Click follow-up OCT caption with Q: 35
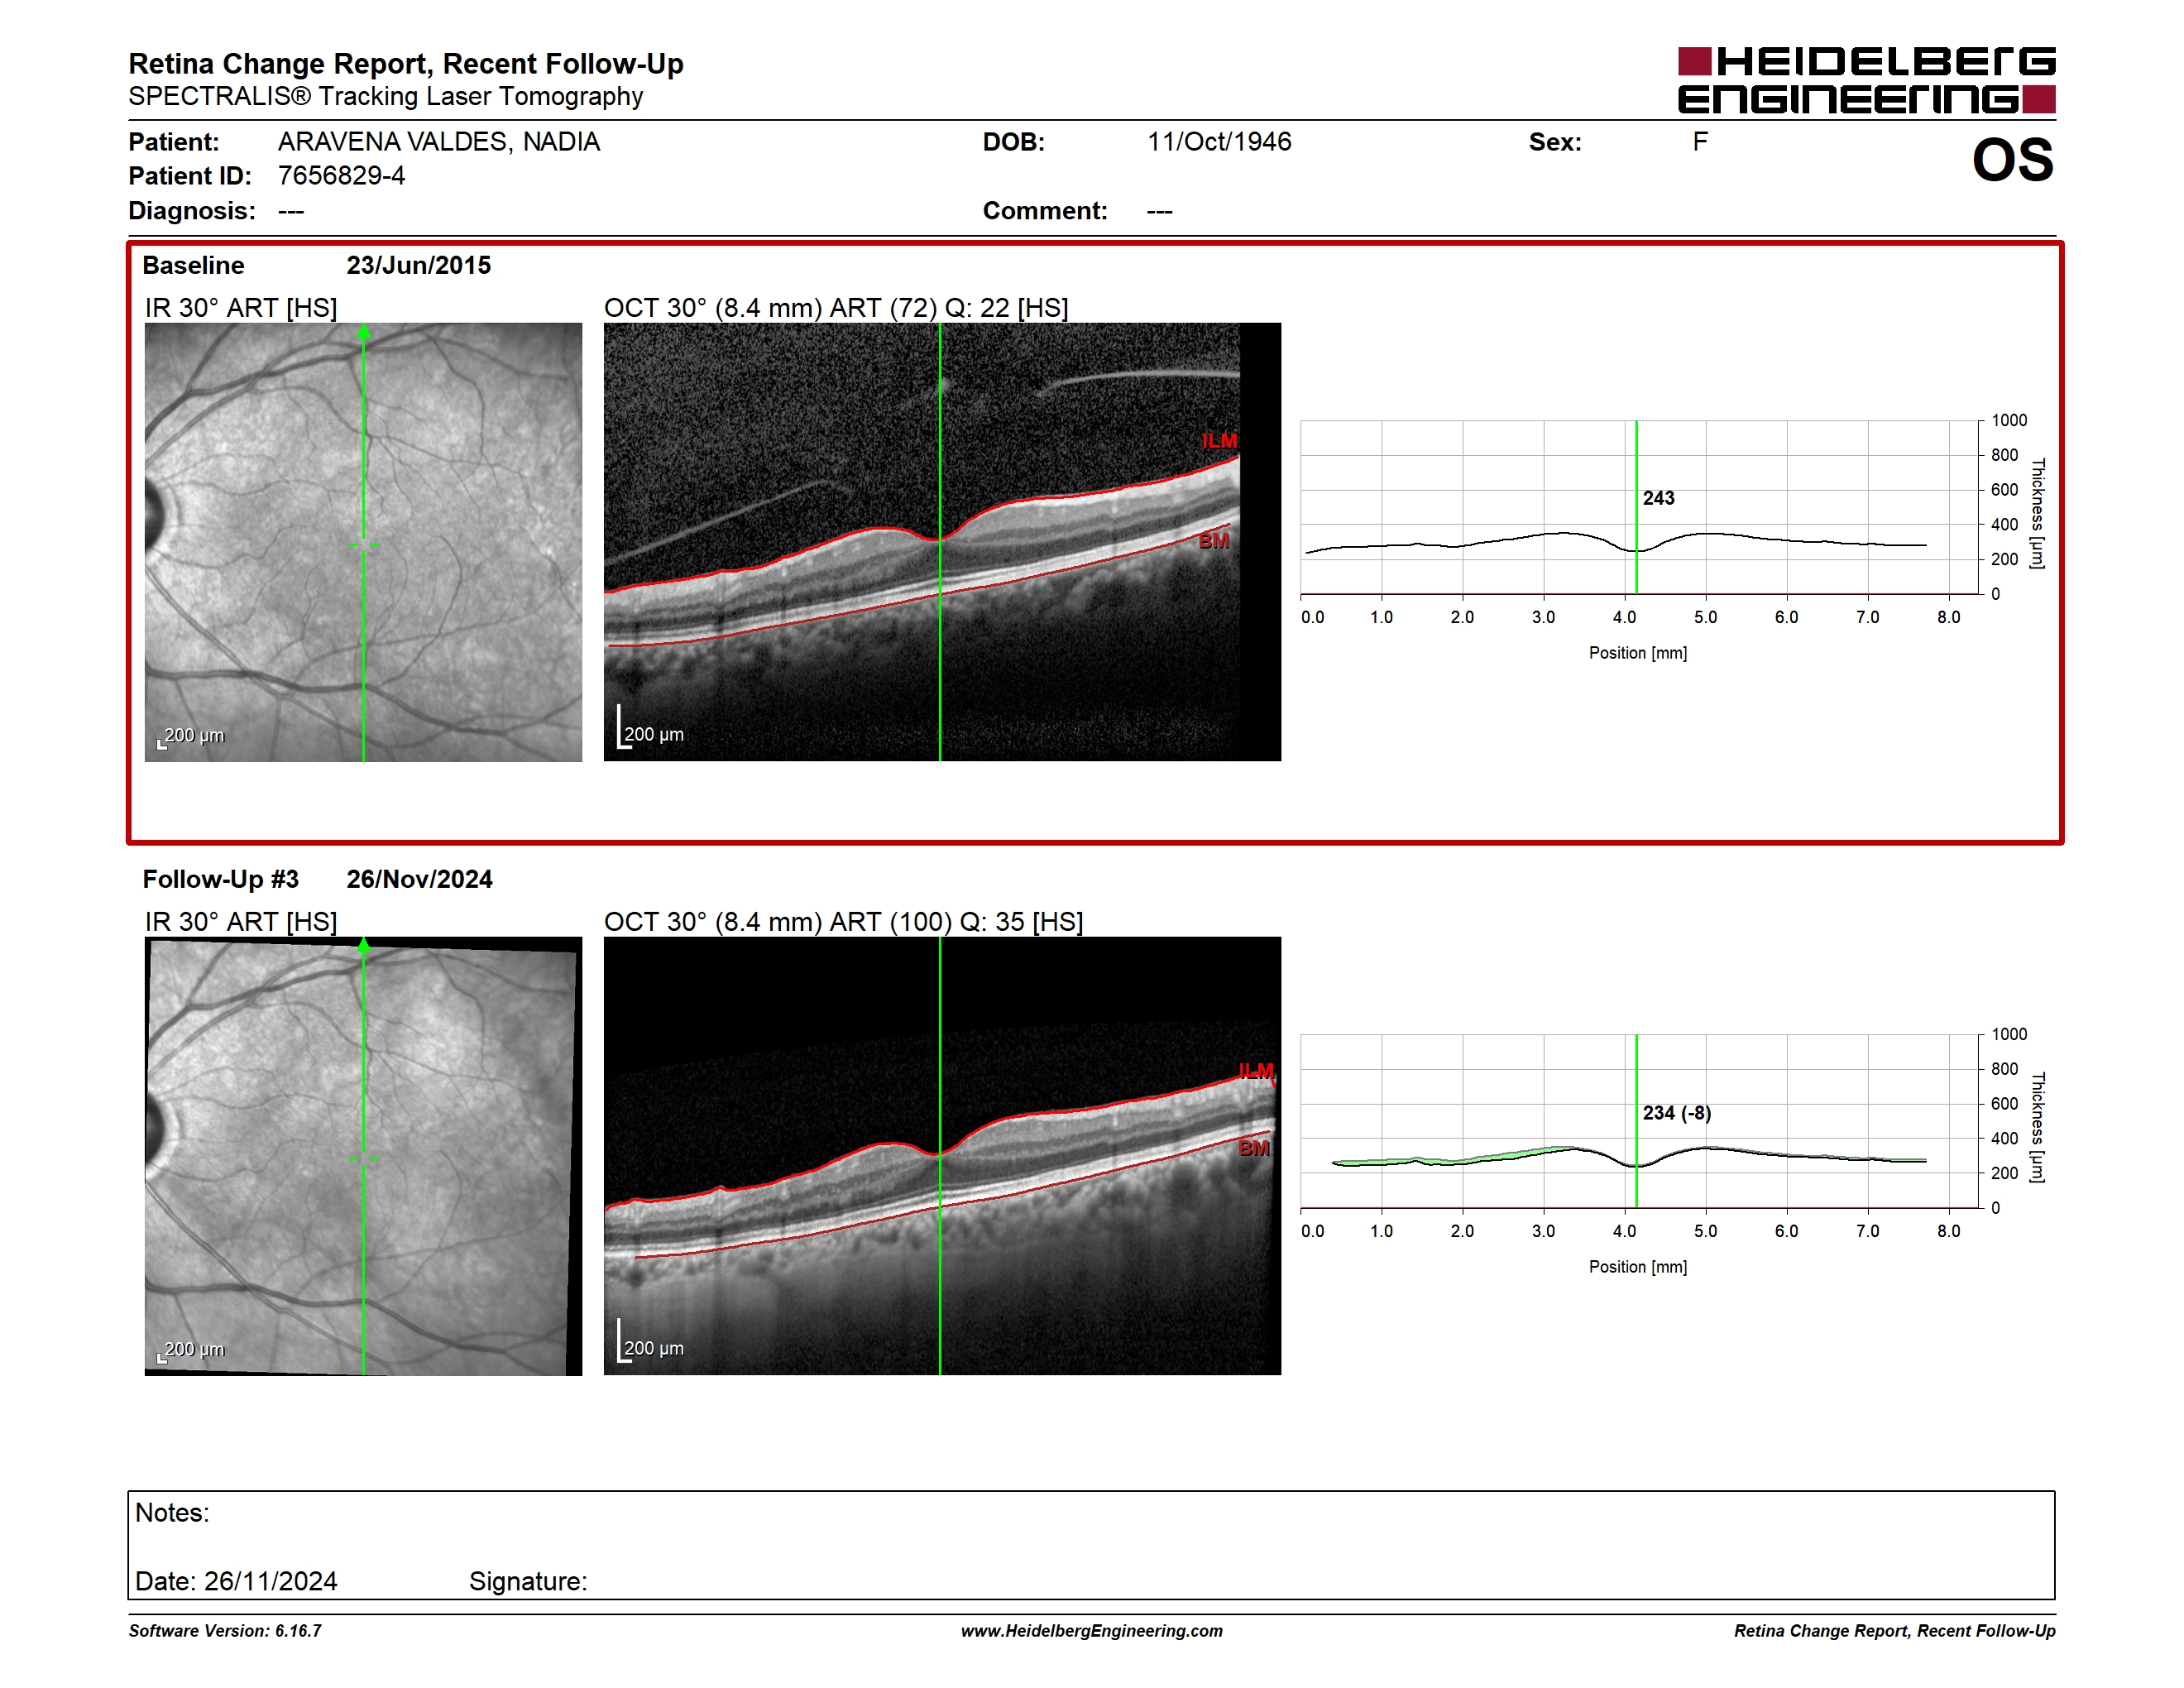Image resolution: width=2184 pixels, height=1688 pixels. click(844, 922)
